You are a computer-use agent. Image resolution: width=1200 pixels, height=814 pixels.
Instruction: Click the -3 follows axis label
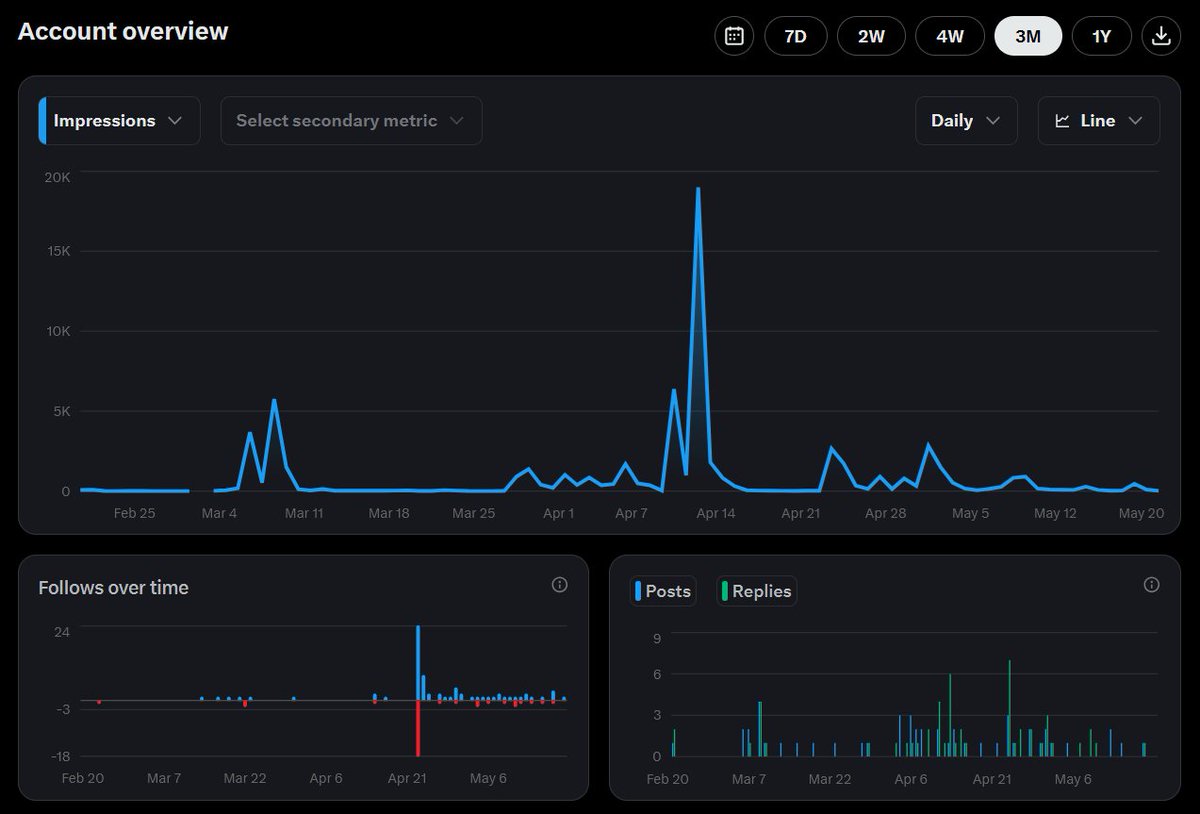pyautogui.click(x=62, y=709)
